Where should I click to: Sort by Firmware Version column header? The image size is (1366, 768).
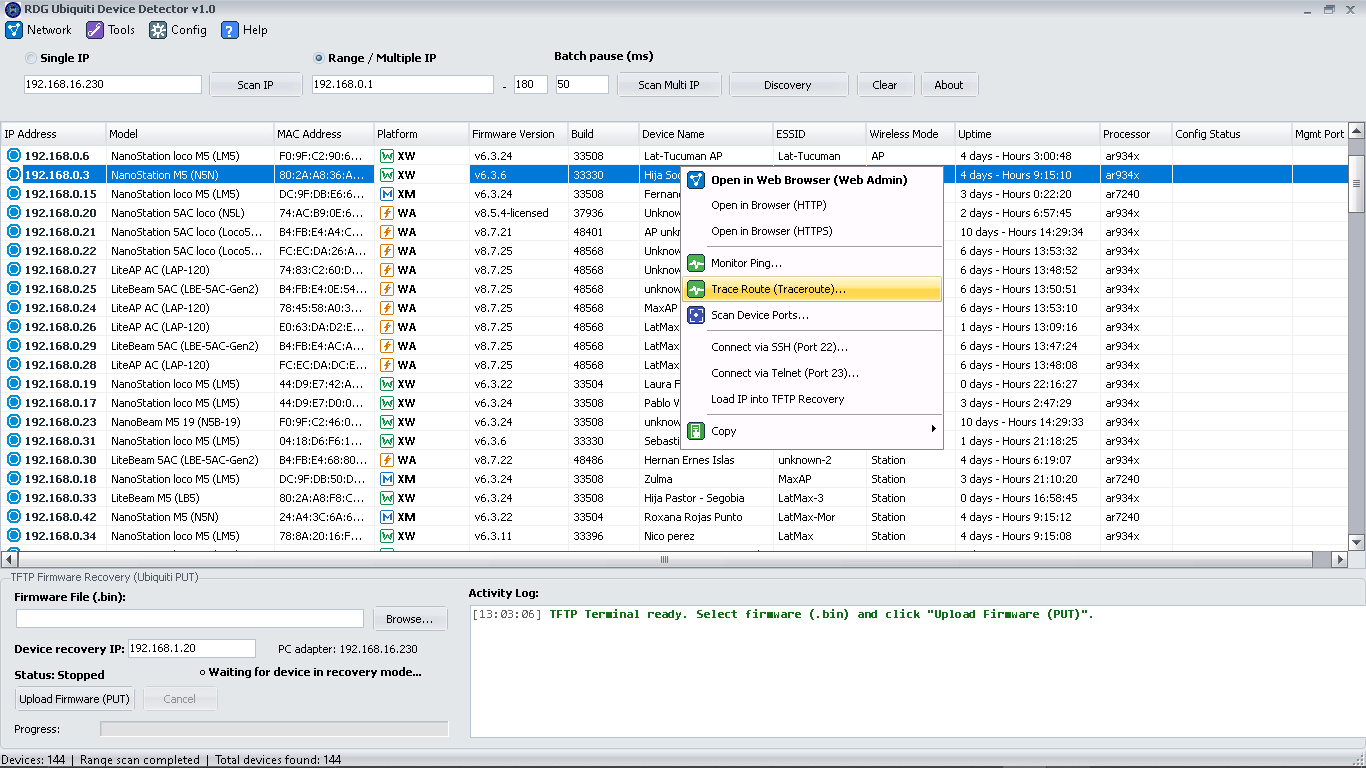[518, 134]
